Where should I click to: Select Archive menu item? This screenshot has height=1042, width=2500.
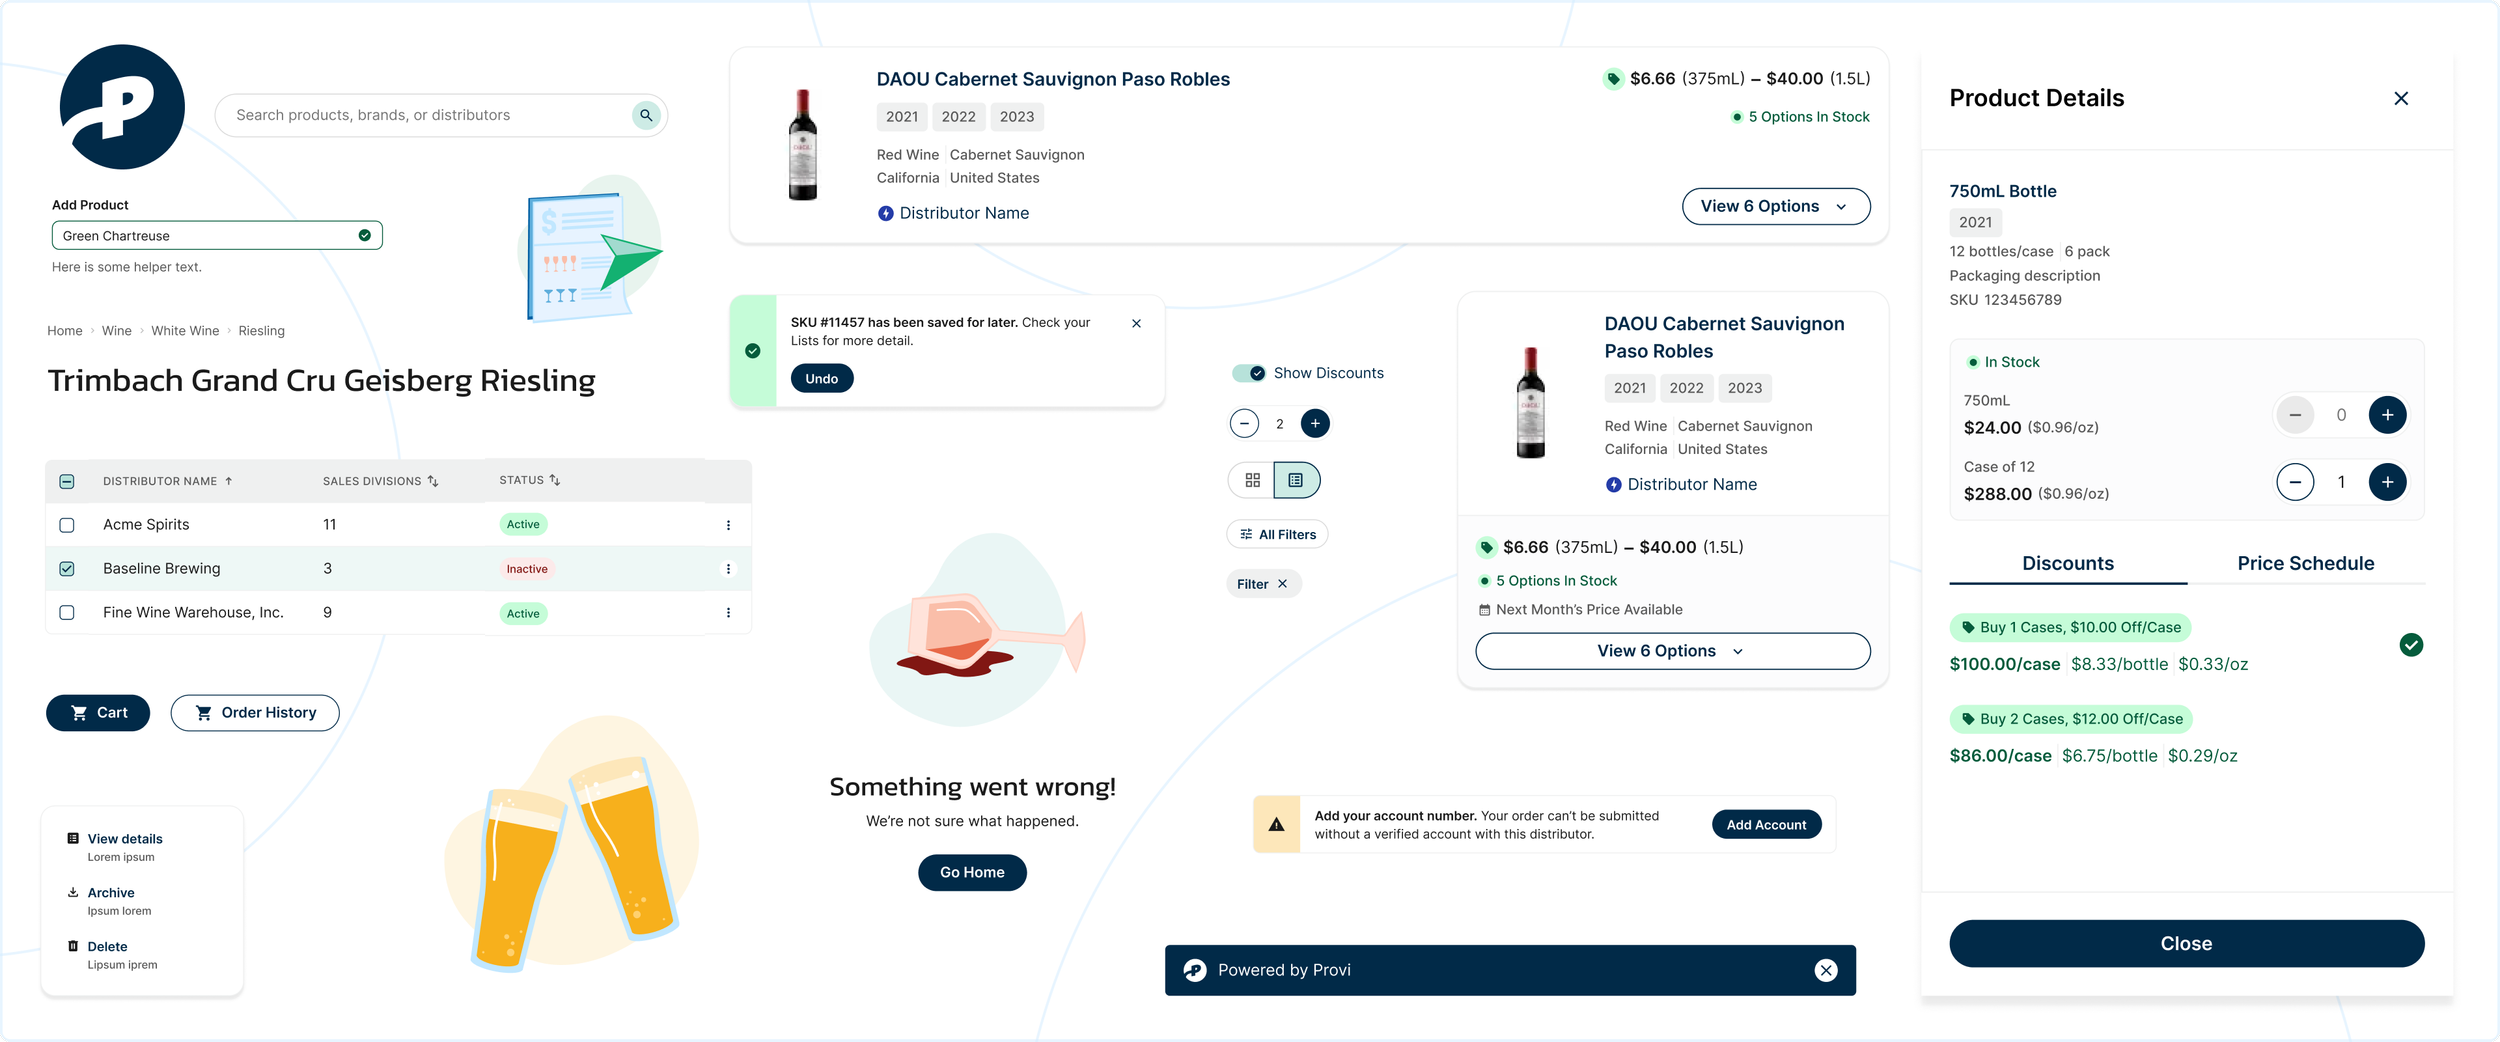111,901
